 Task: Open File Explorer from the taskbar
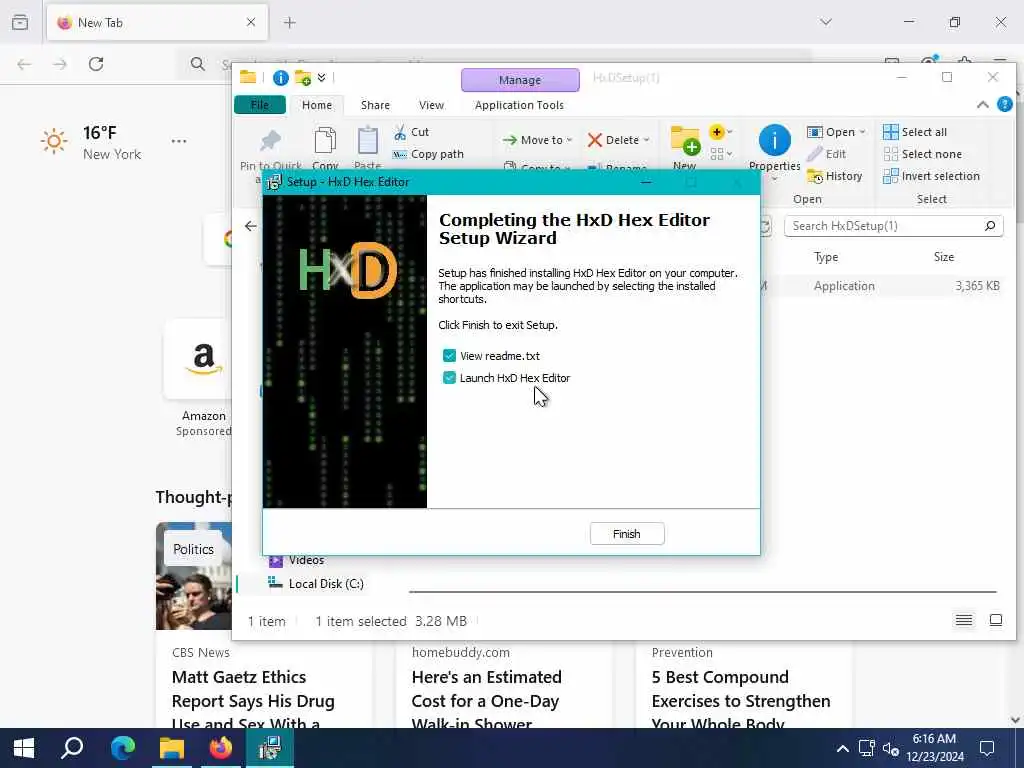click(x=172, y=748)
